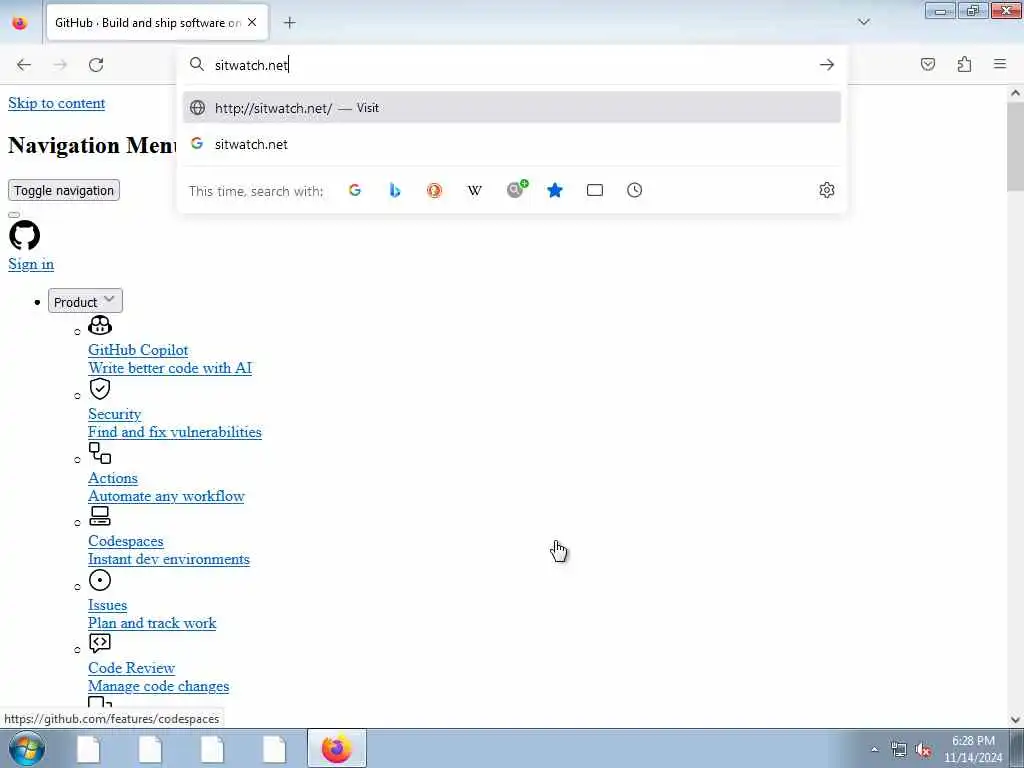The image size is (1024, 768).
Task: Click the page scrollbar down arrow
Action: (x=1015, y=720)
